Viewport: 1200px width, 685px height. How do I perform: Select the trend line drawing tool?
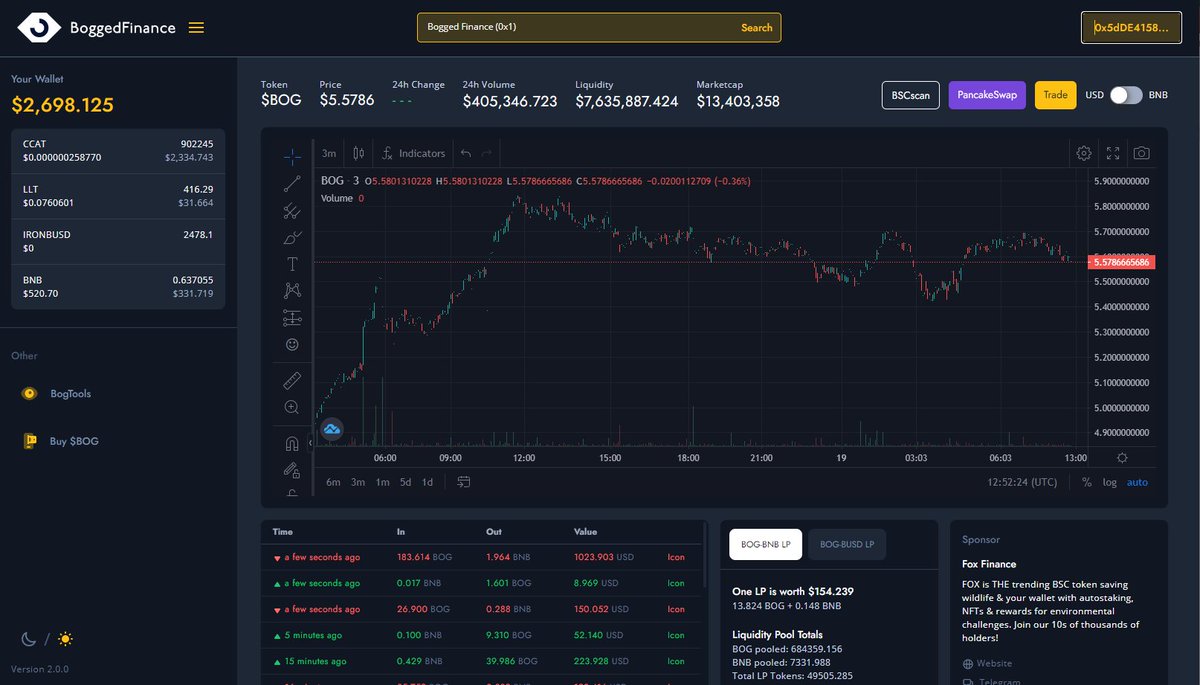[x=292, y=183]
